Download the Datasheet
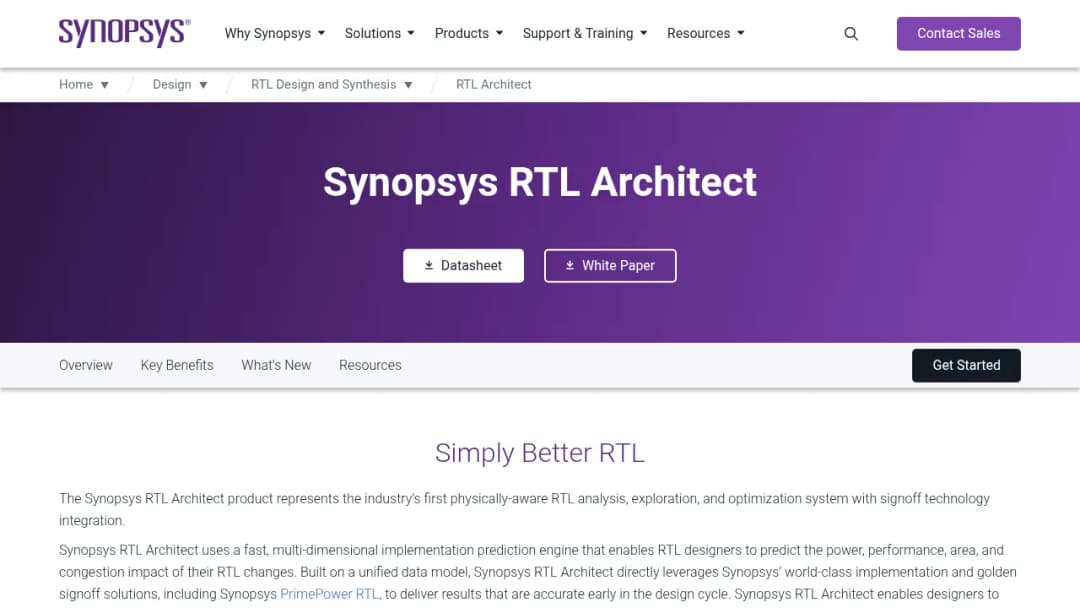The width and height of the screenshot is (1080, 608). coord(463,266)
